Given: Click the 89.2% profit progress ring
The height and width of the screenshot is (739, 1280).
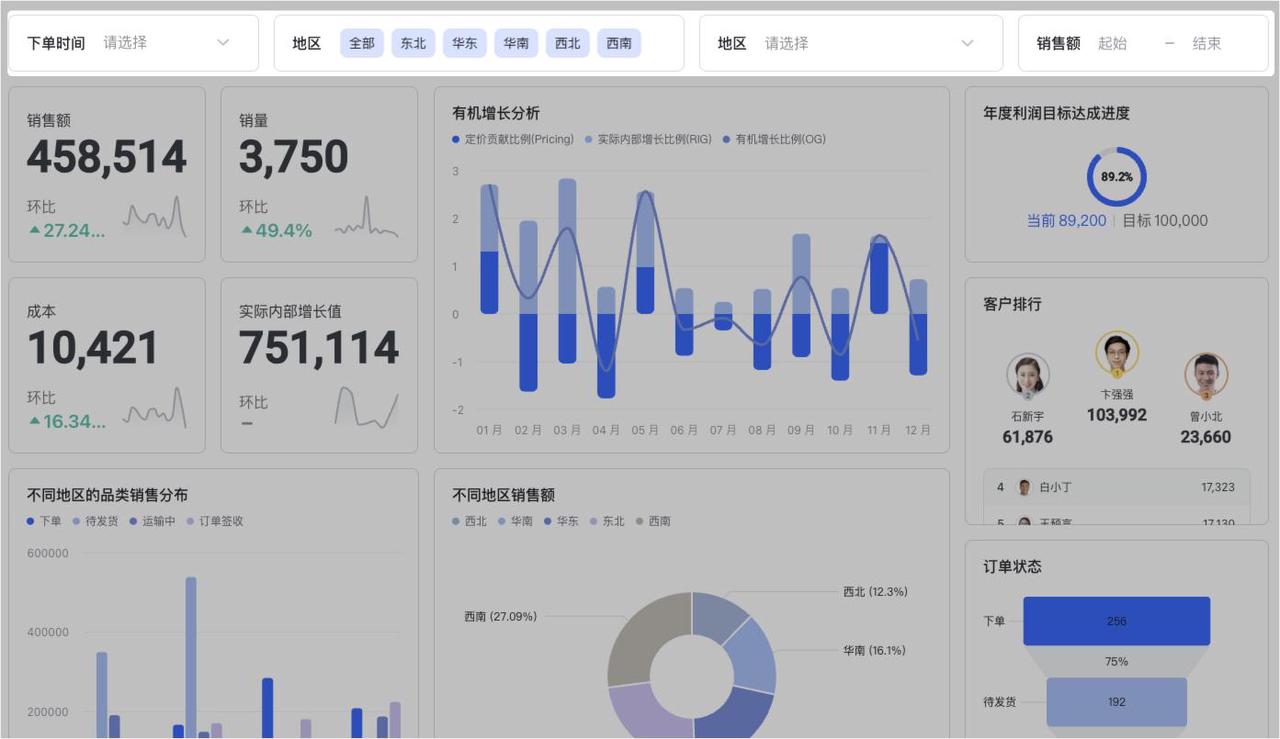Looking at the screenshot, I should 1117,177.
